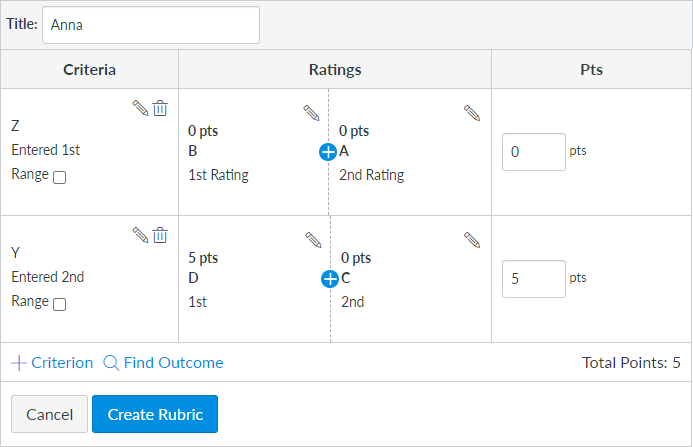Add rating between D and C
This screenshot has width=693, height=447.
[329, 279]
